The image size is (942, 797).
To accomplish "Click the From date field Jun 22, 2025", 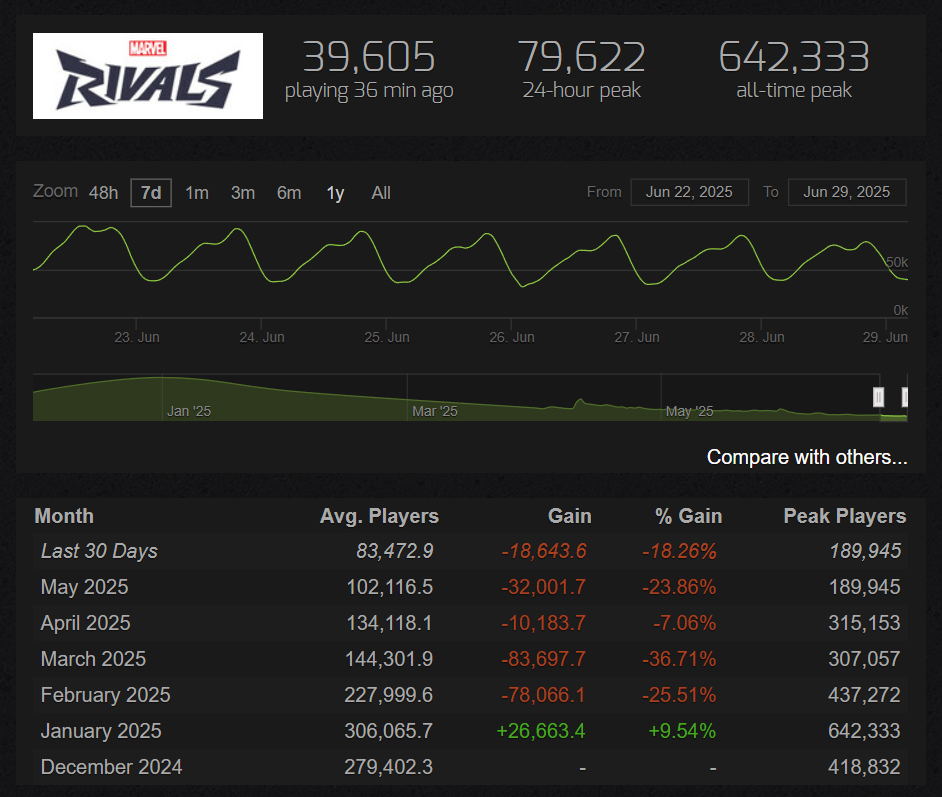I will (x=690, y=192).
